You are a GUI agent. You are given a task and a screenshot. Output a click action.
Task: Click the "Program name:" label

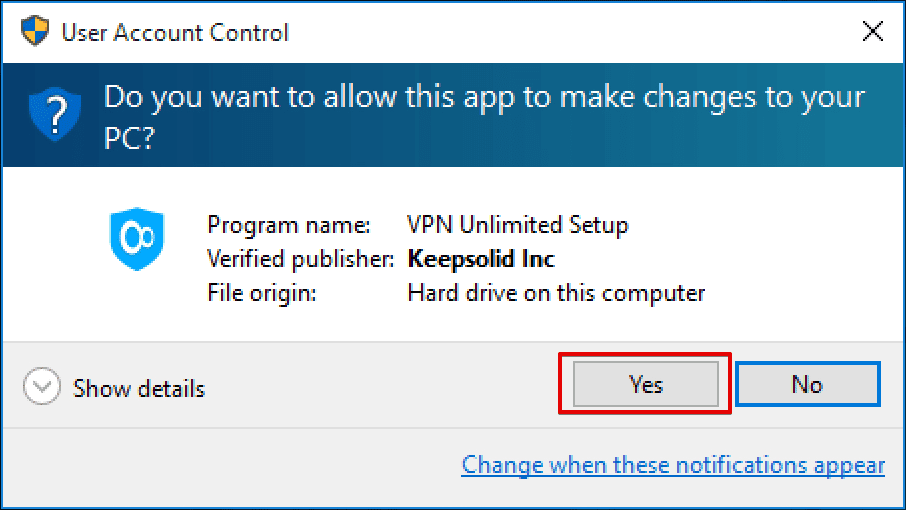coord(288,225)
